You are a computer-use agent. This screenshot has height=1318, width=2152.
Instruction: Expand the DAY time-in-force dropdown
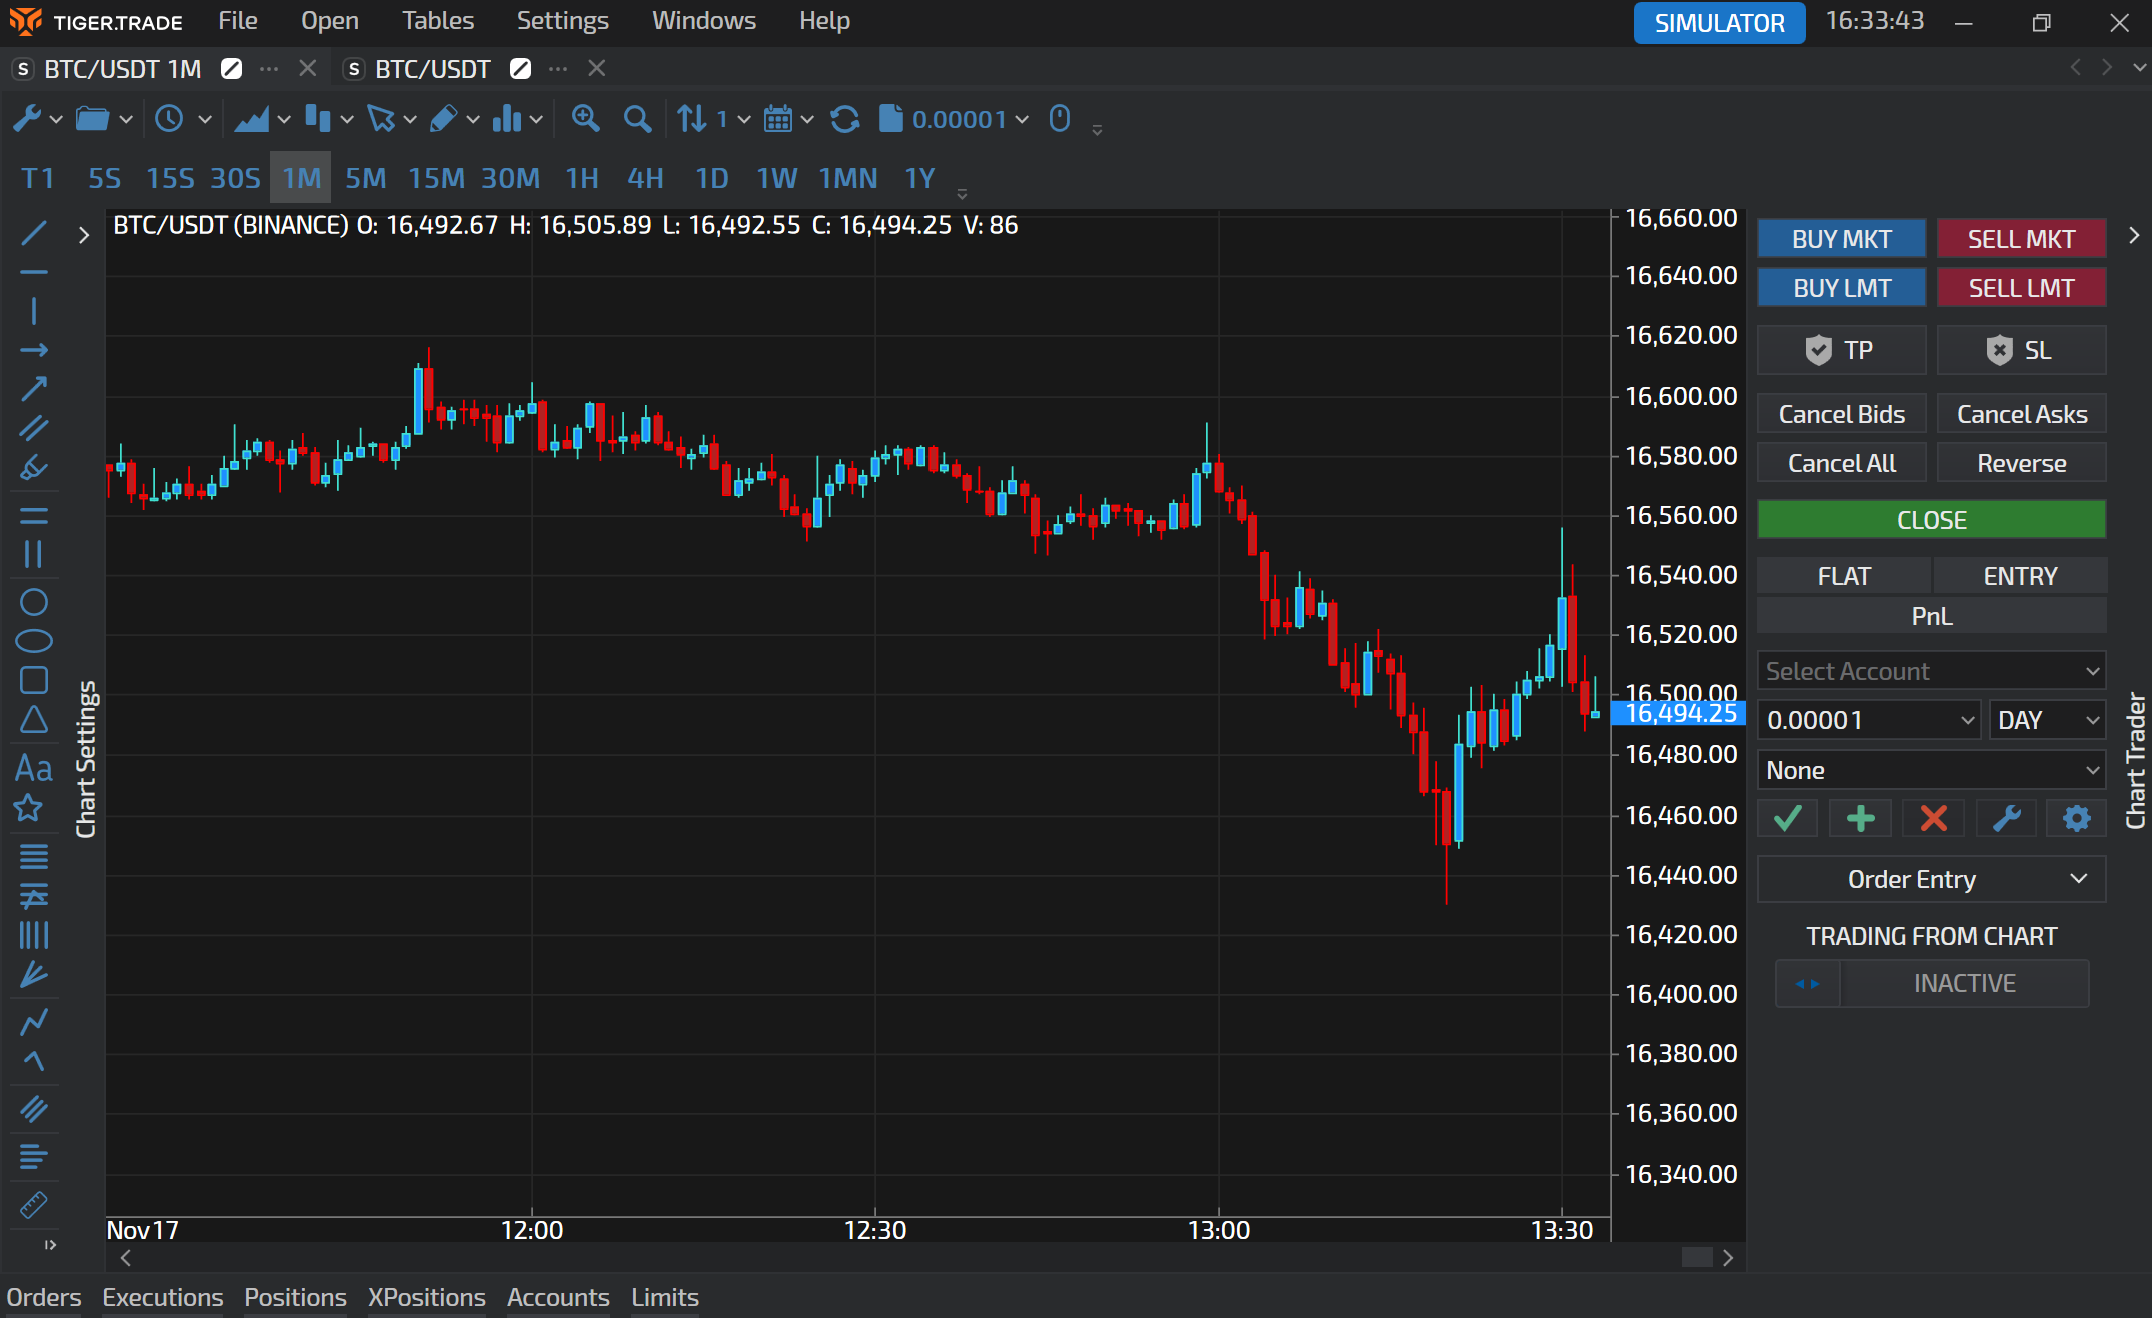tap(2047, 720)
